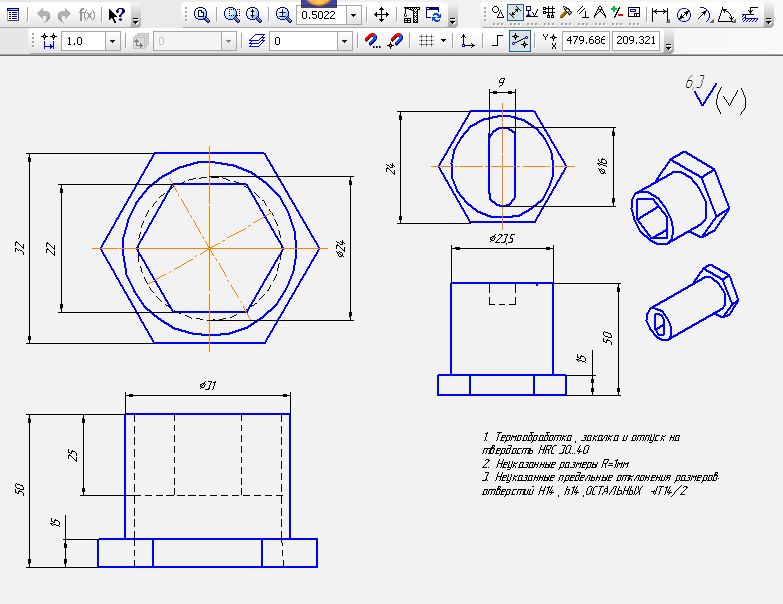
Task: Select the linear dimension tool
Action: 660,15
